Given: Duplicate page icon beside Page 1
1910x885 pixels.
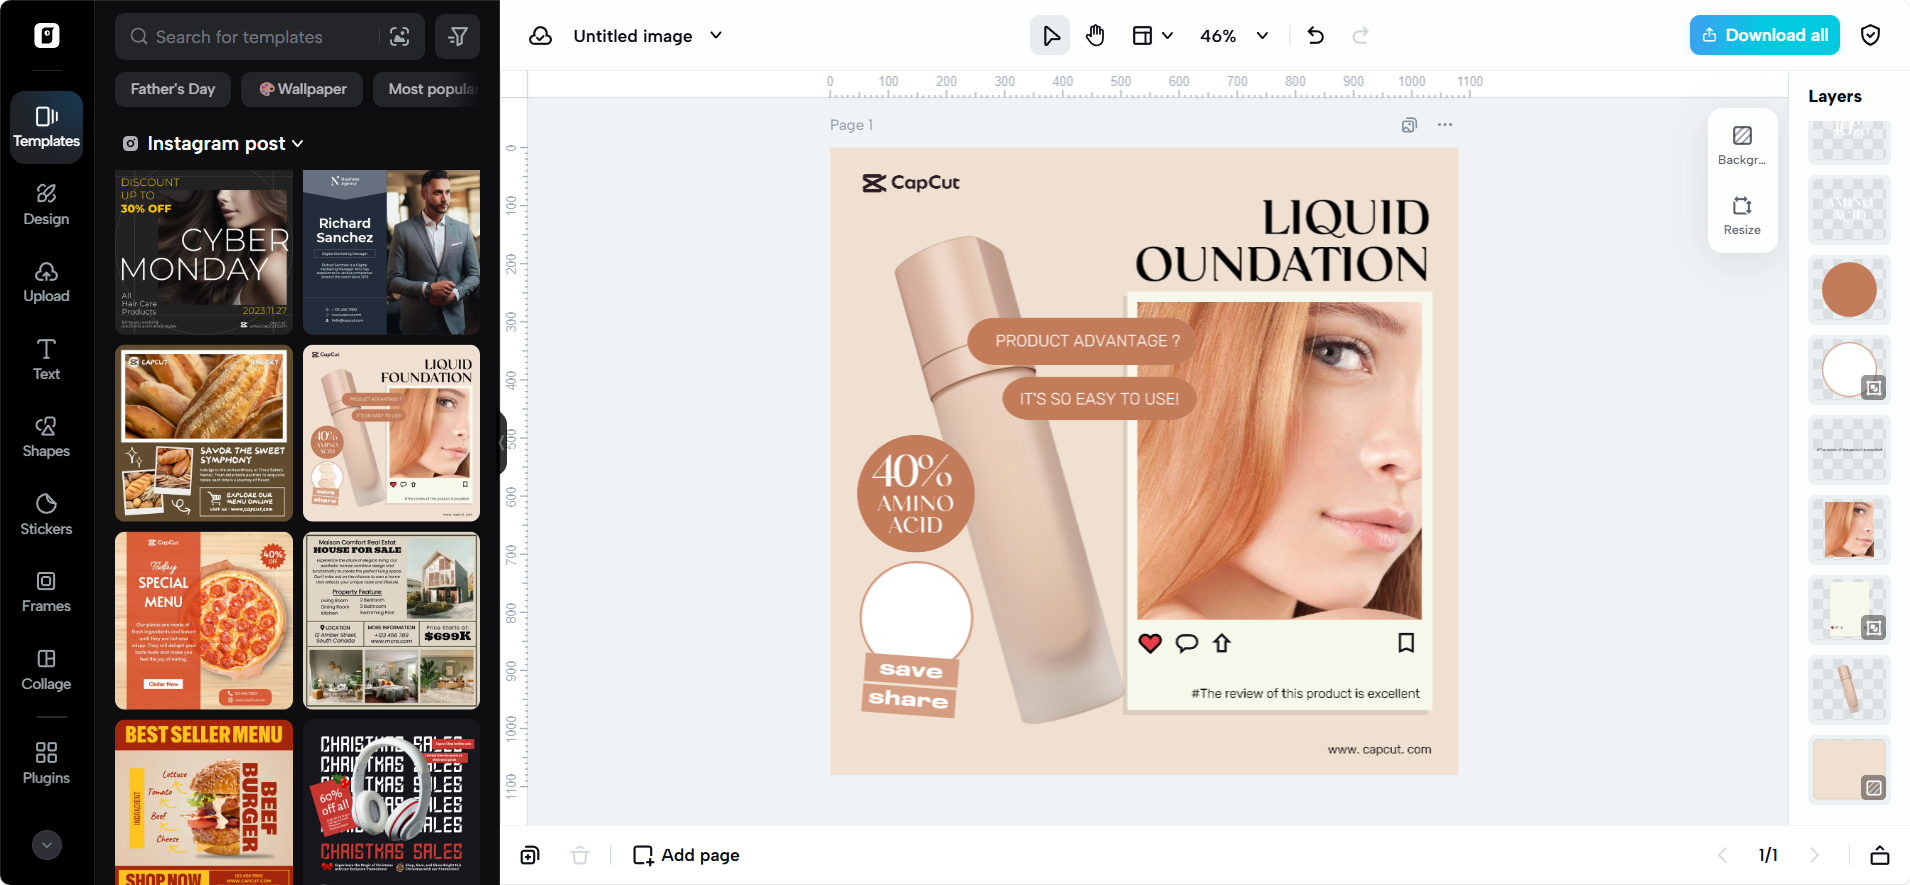Looking at the screenshot, I should (1409, 125).
